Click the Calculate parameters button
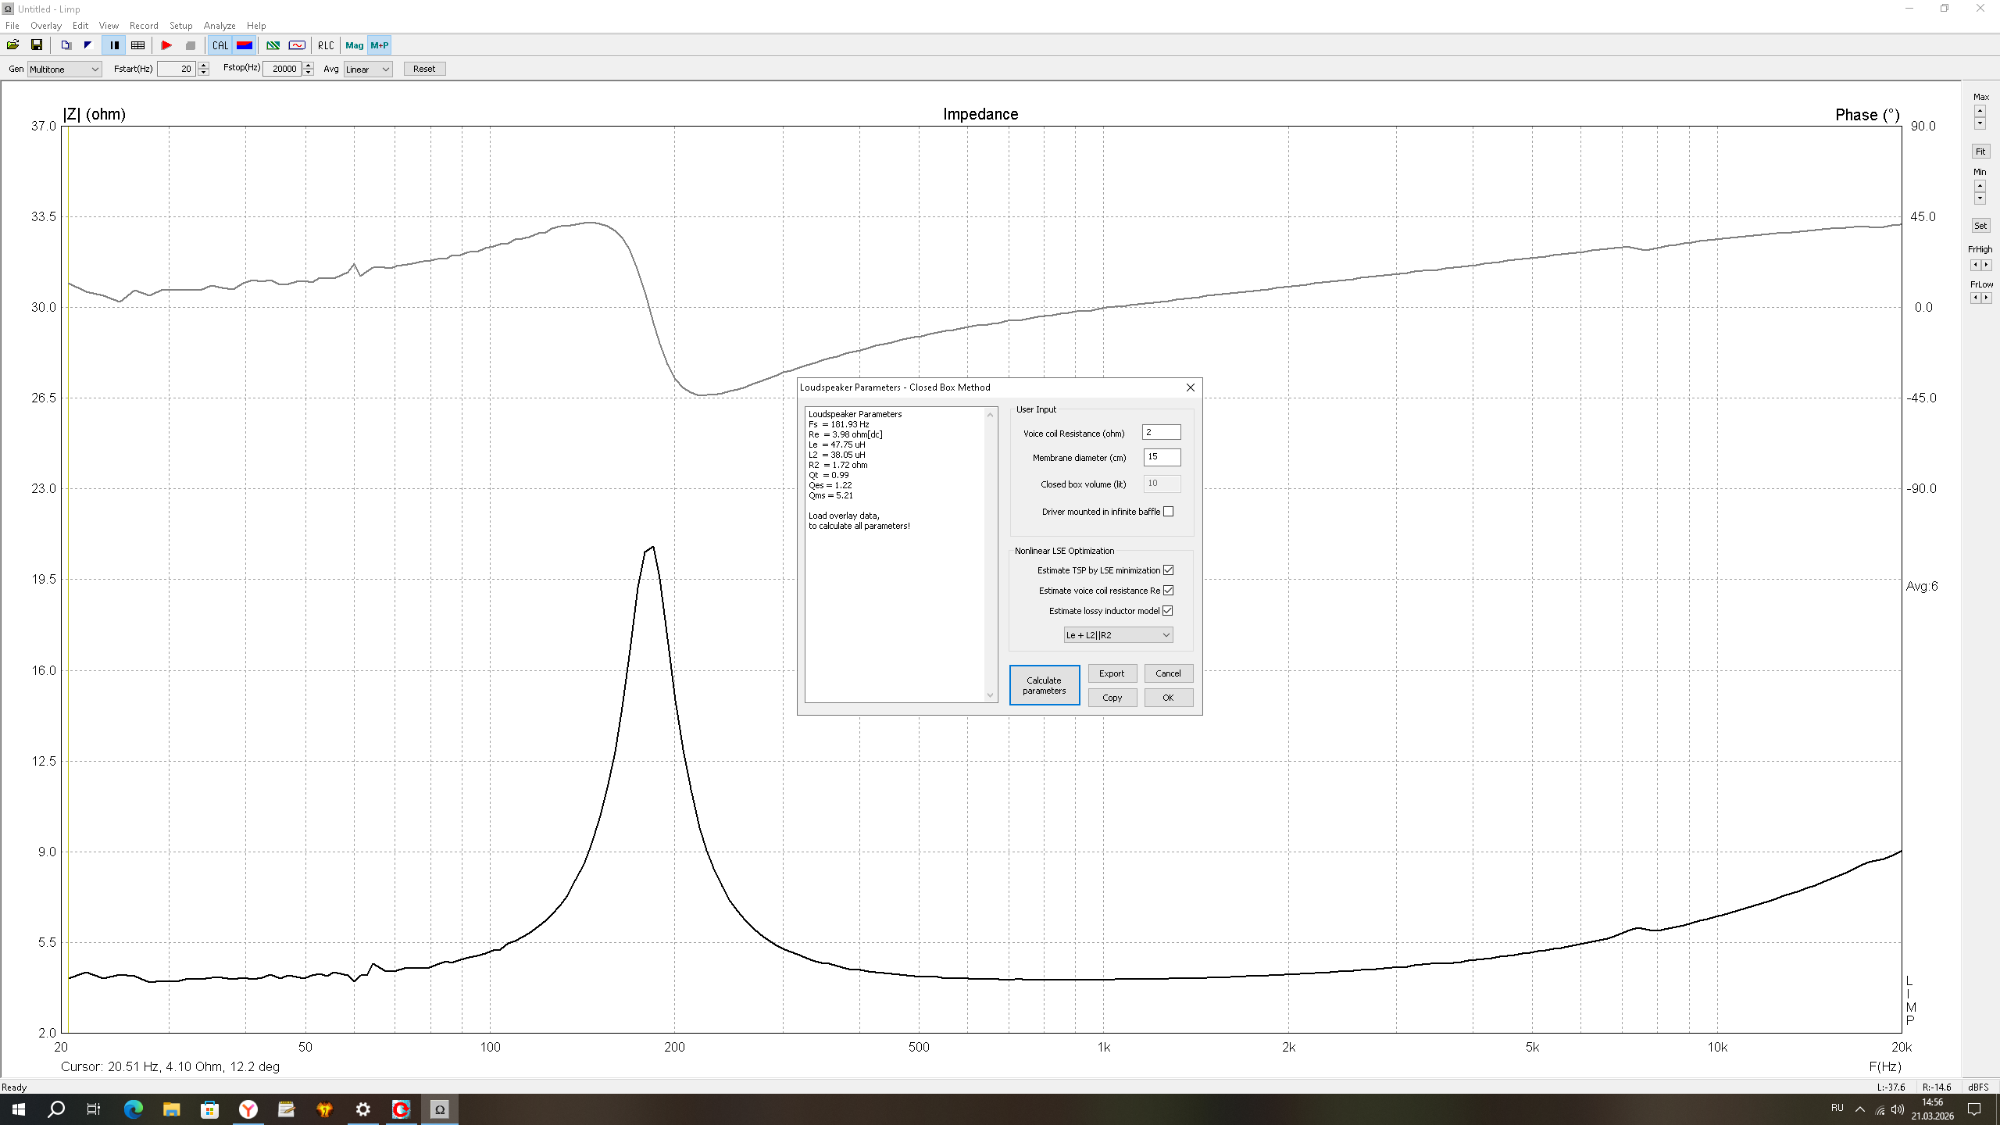Viewport: 2000px width, 1125px height. click(1044, 685)
